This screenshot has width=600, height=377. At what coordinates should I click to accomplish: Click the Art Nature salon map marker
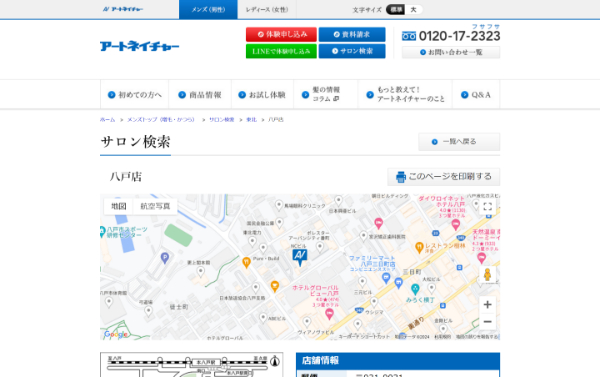click(300, 257)
